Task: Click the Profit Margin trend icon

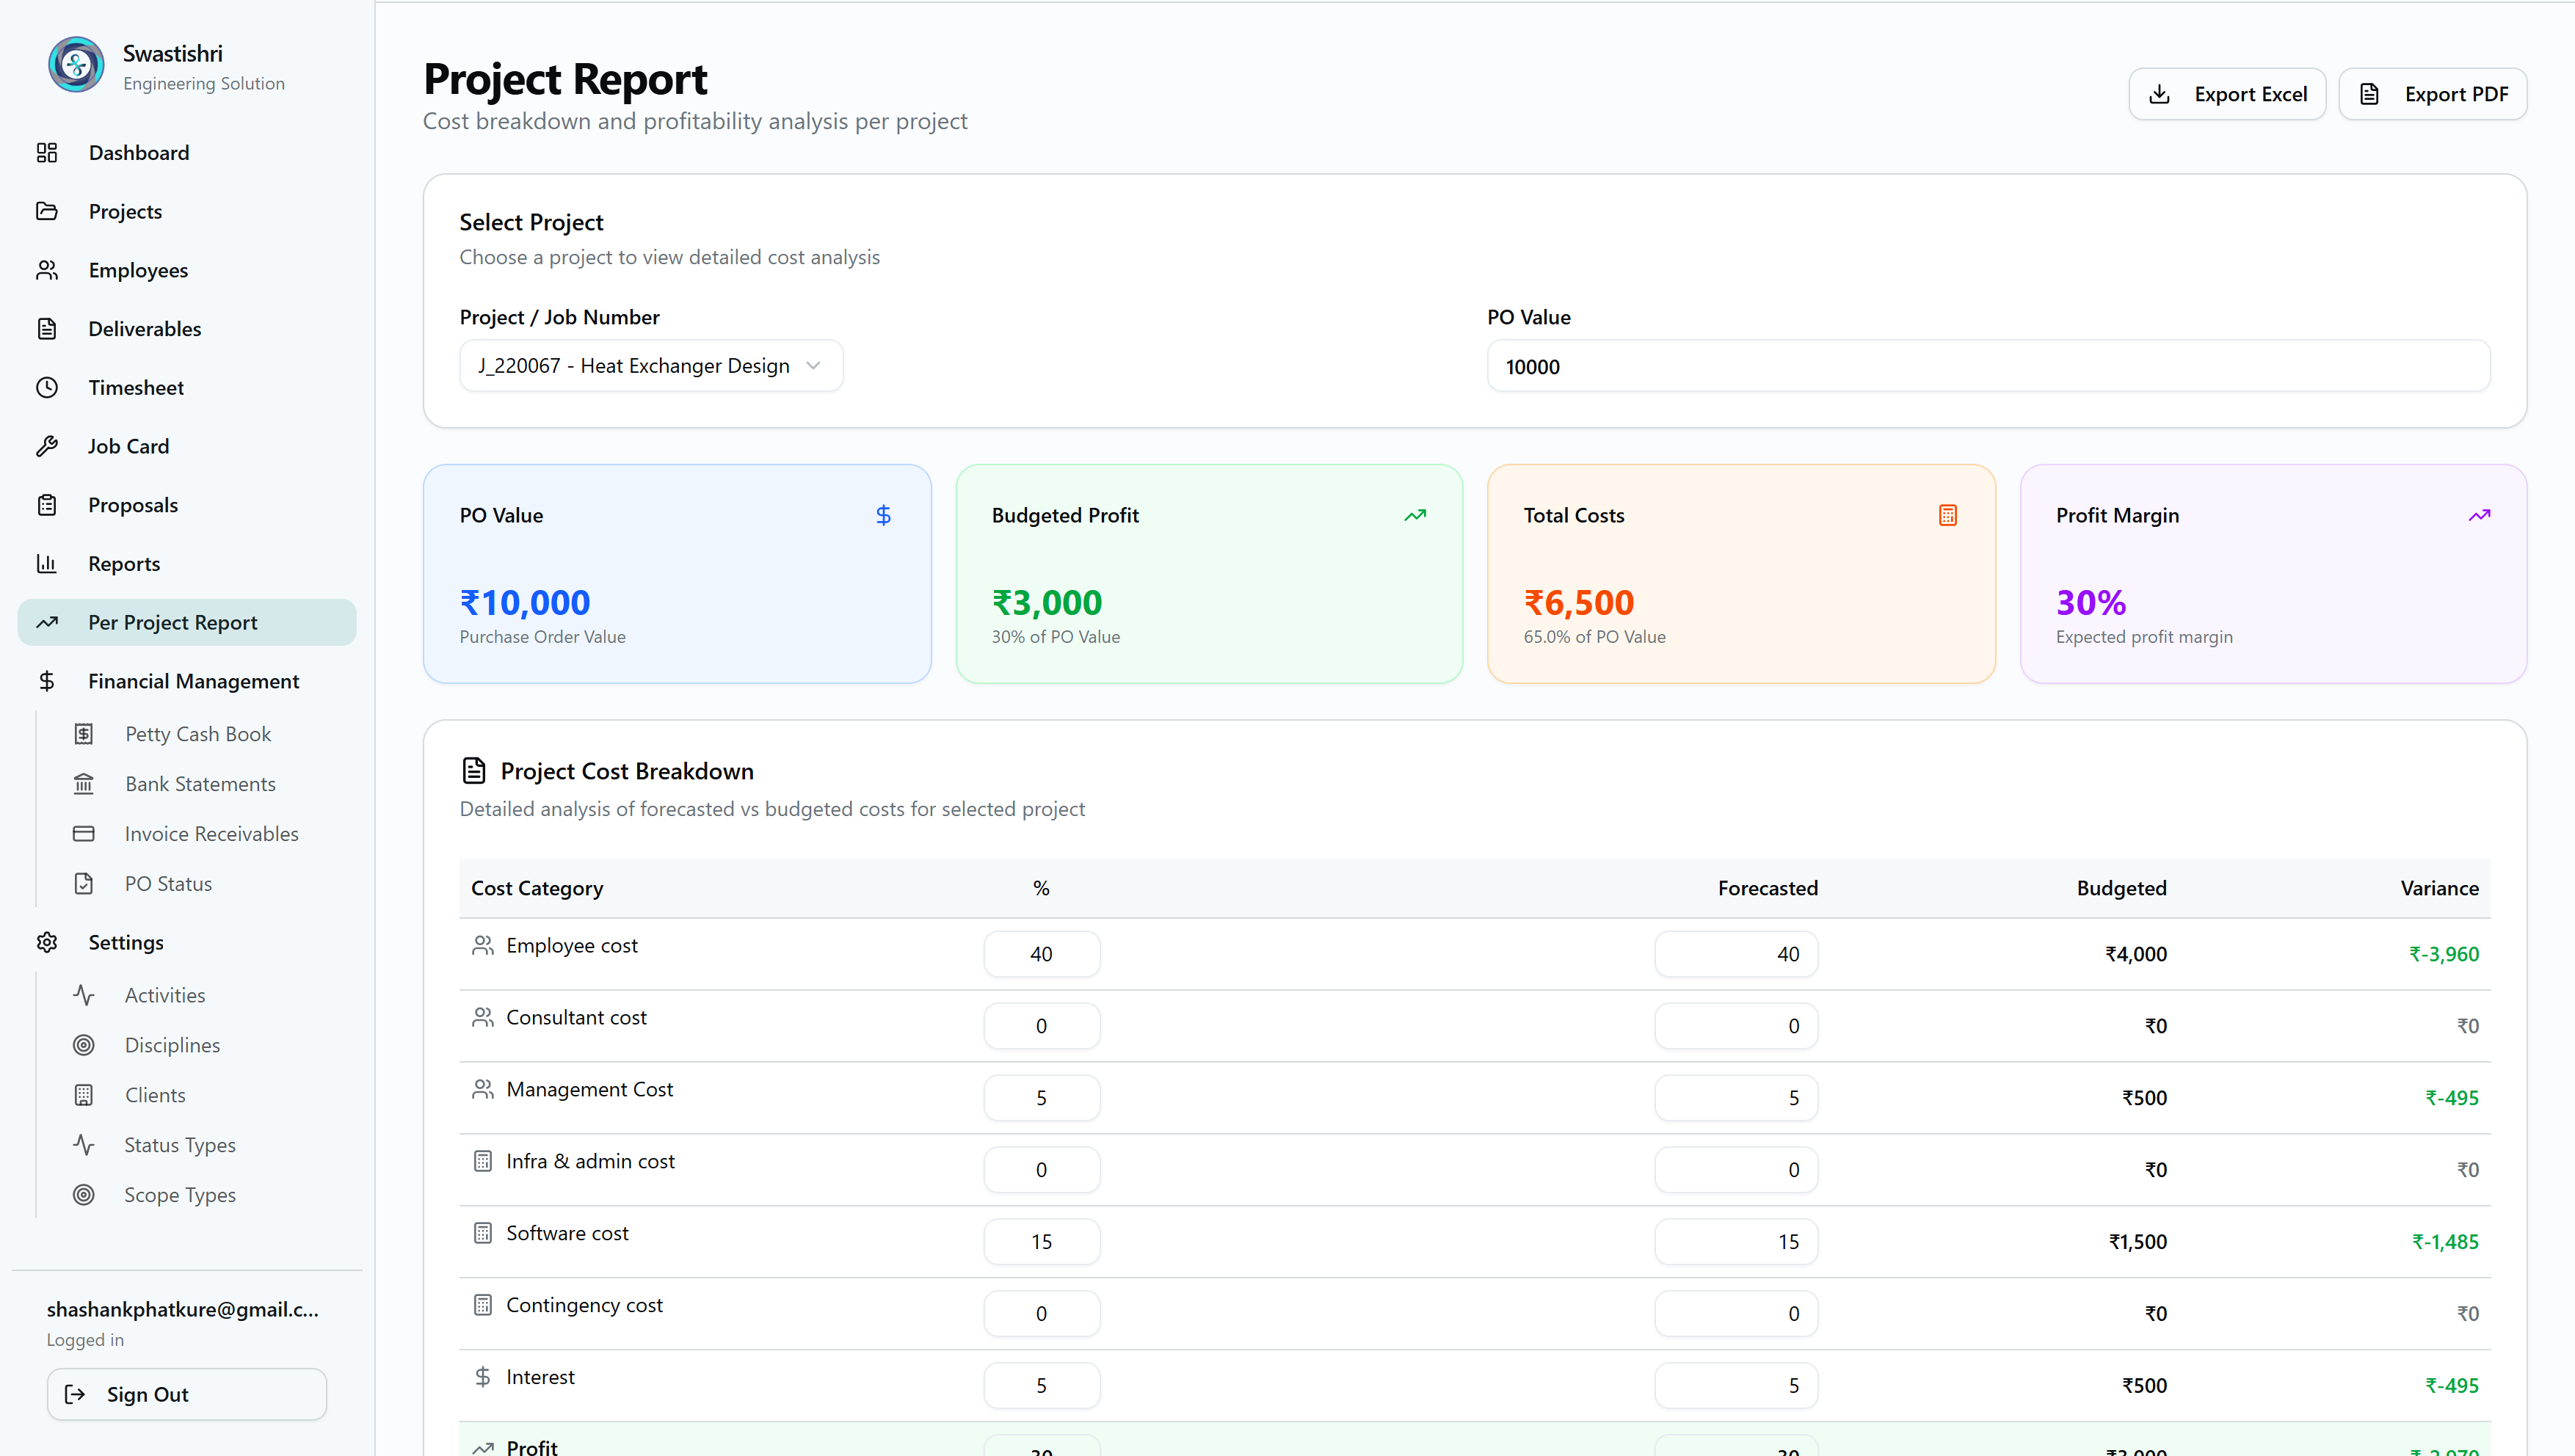Action: pyautogui.click(x=2479, y=515)
